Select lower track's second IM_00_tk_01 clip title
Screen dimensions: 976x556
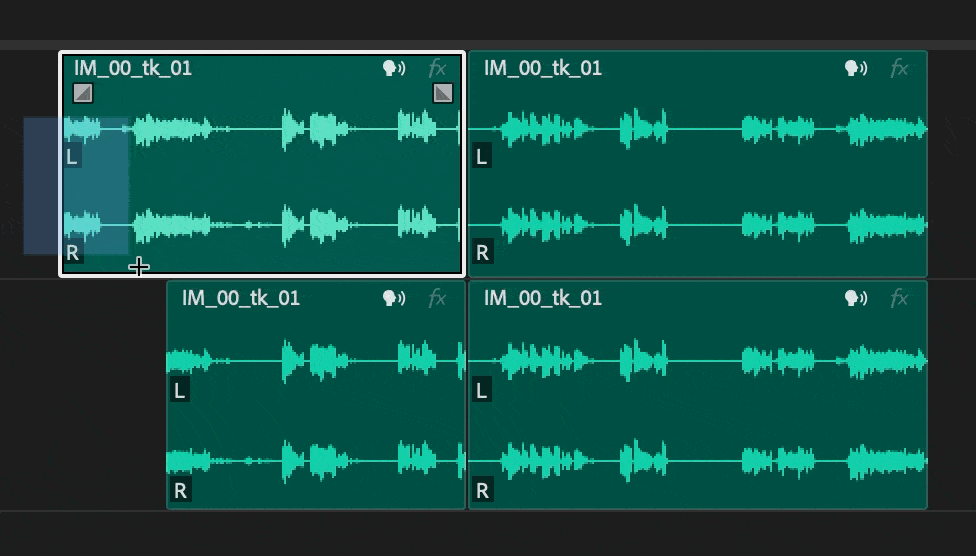click(543, 298)
